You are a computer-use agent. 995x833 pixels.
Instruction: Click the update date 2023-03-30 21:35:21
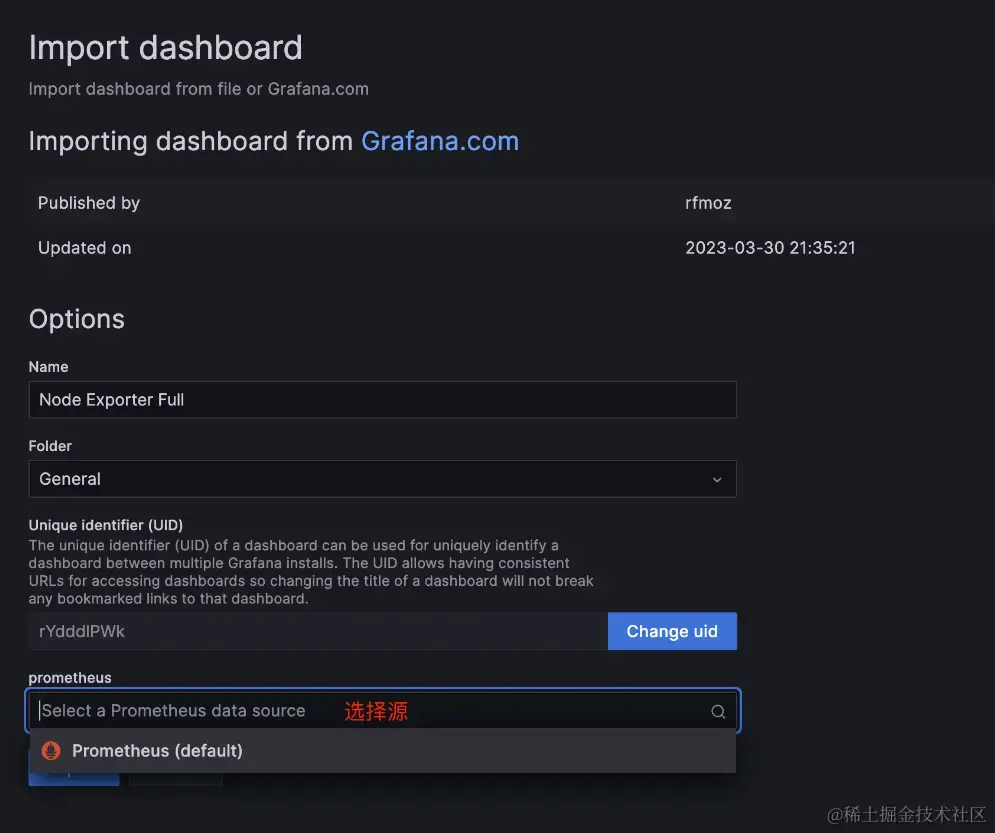click(770, 247)
